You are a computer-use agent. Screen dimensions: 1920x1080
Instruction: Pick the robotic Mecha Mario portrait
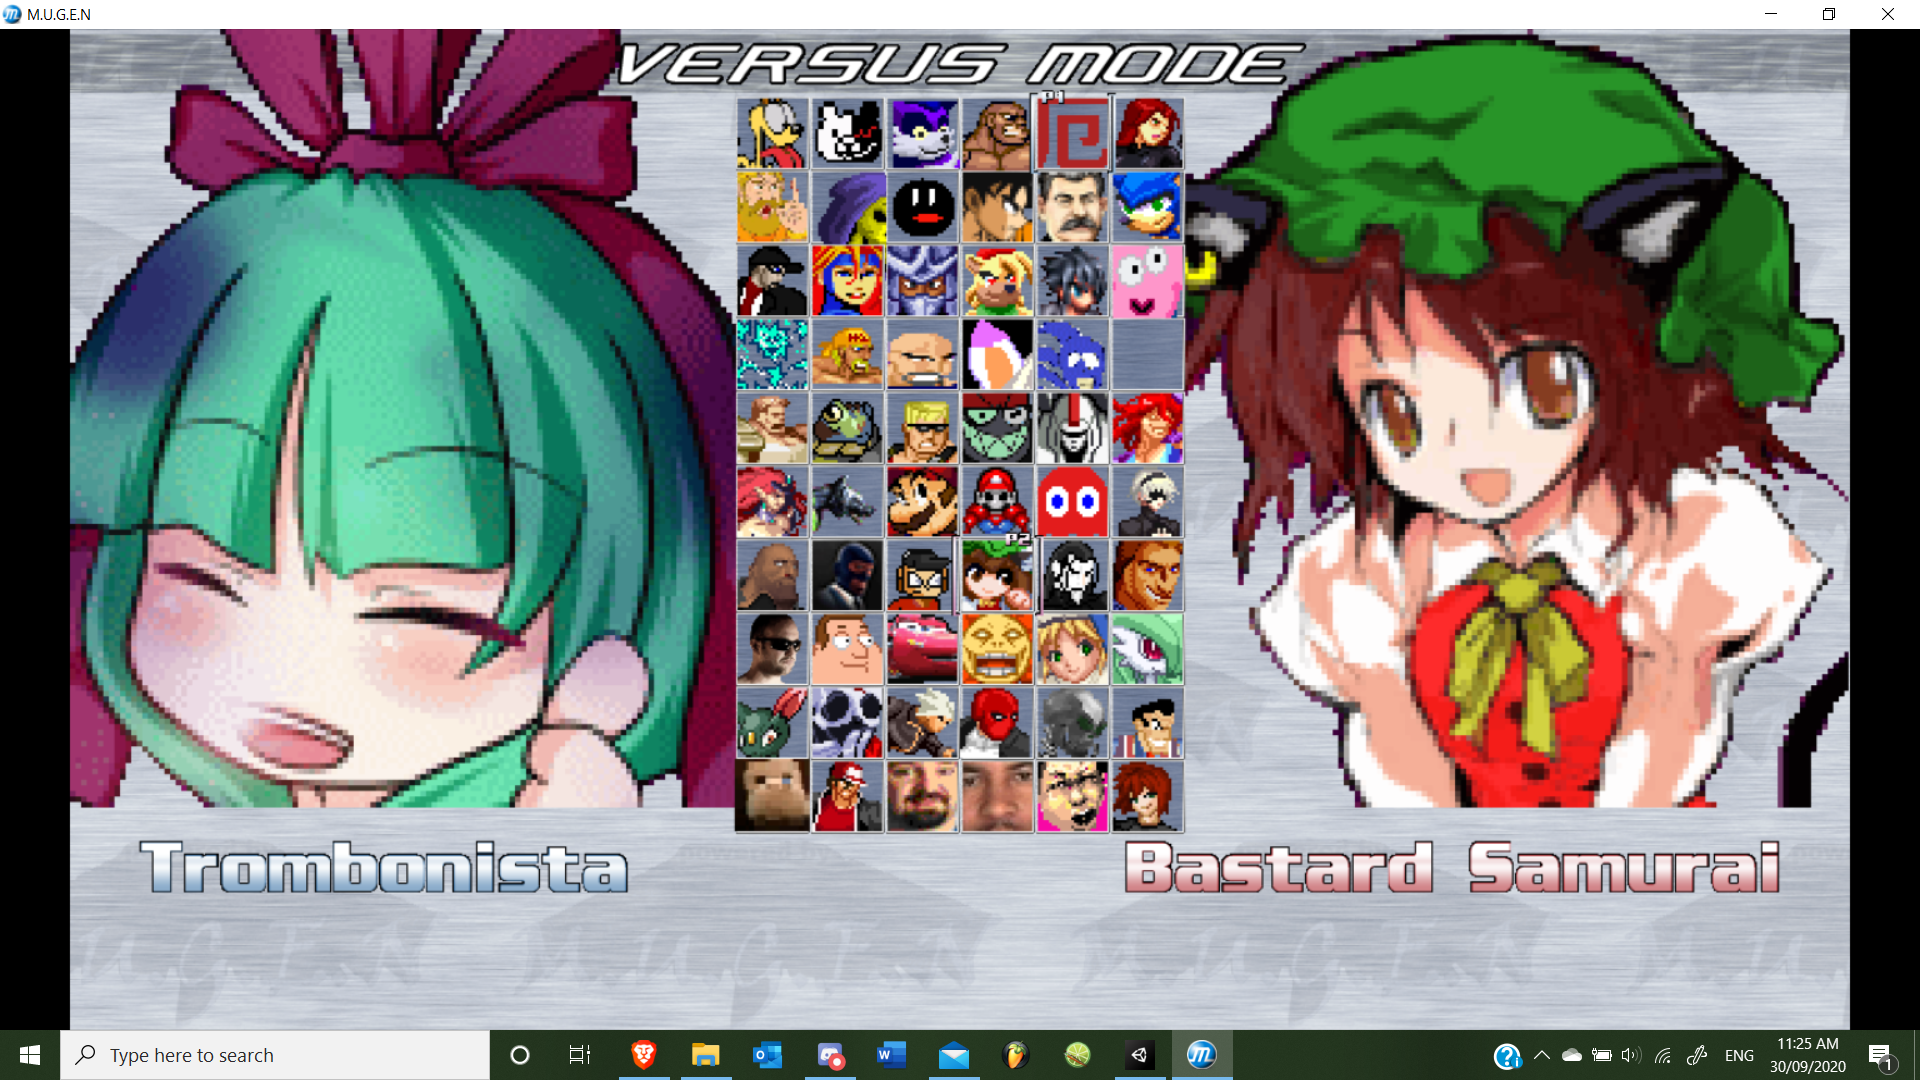point(997,503)
